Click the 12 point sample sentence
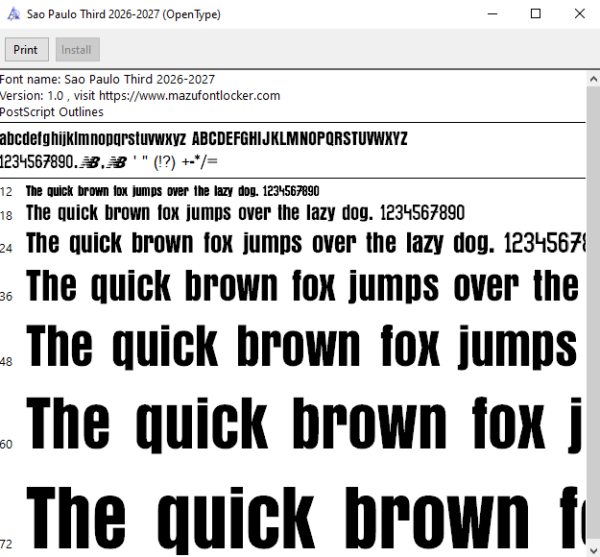 point(172,191)
